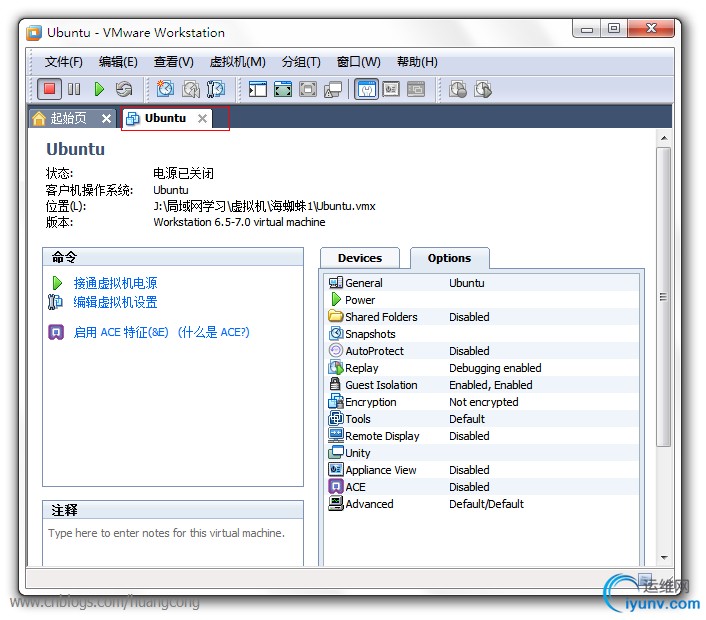The image size is (706, 620).
Task: Open the 编辑(E) menu
Action: (118, 62)
